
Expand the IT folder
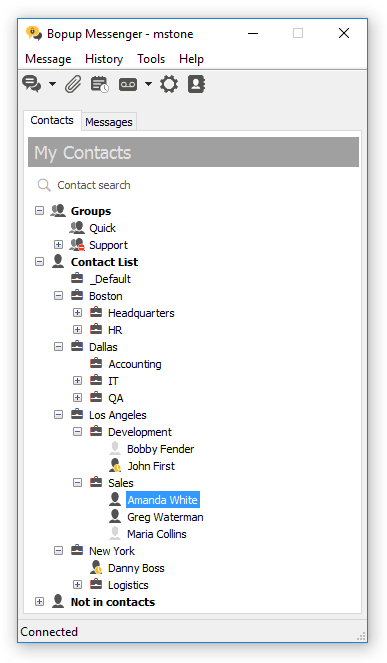pos(77,381)
